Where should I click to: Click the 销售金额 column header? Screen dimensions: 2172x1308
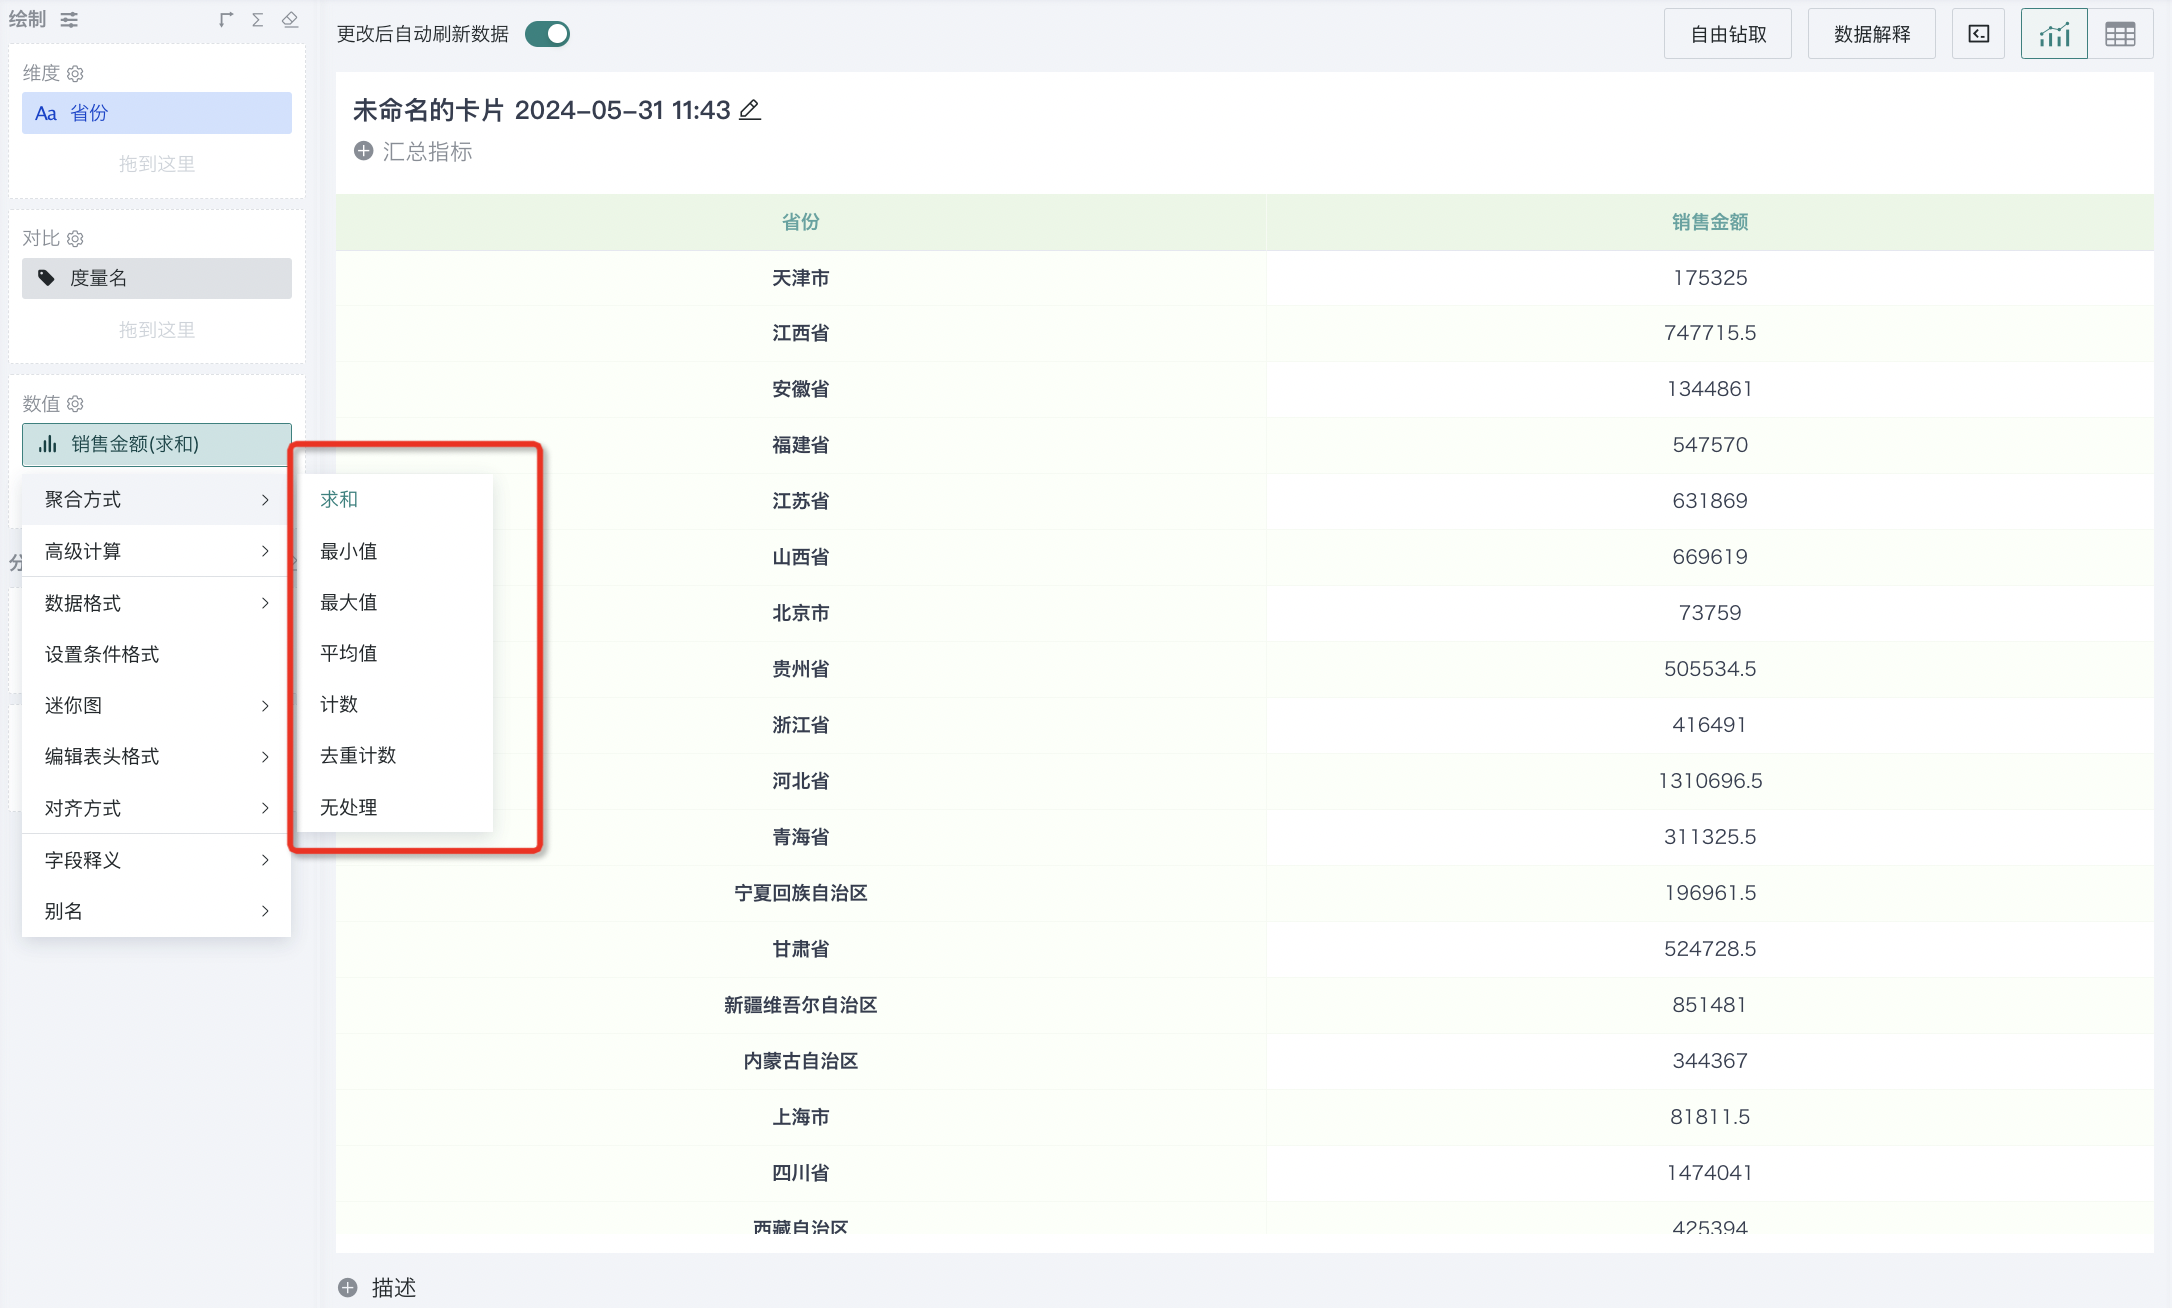(1709, 222)
